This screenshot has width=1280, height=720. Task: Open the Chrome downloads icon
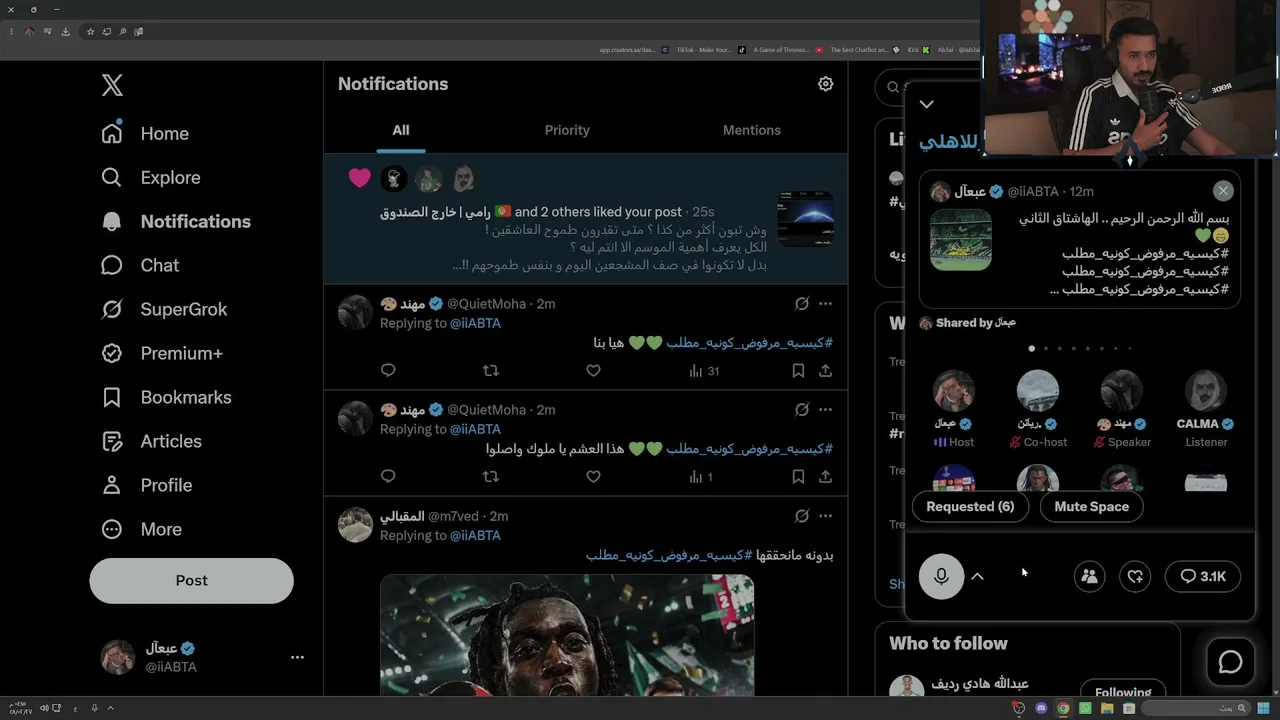pos(65,31)
